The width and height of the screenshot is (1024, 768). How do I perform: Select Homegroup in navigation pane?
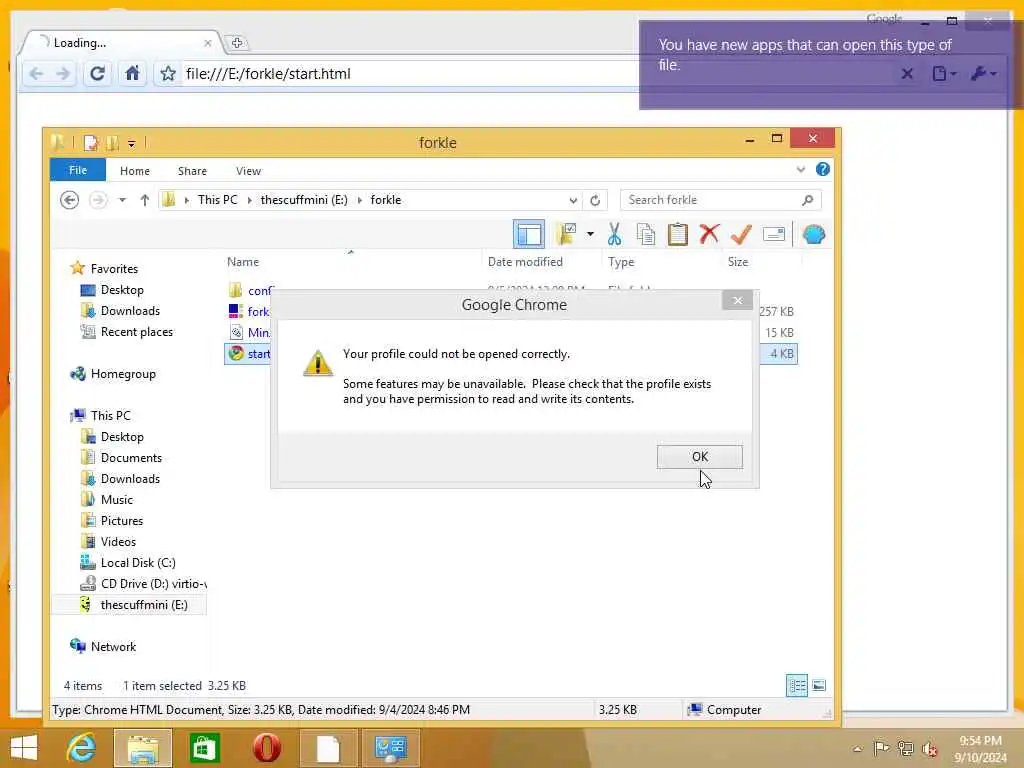[123, 374]
